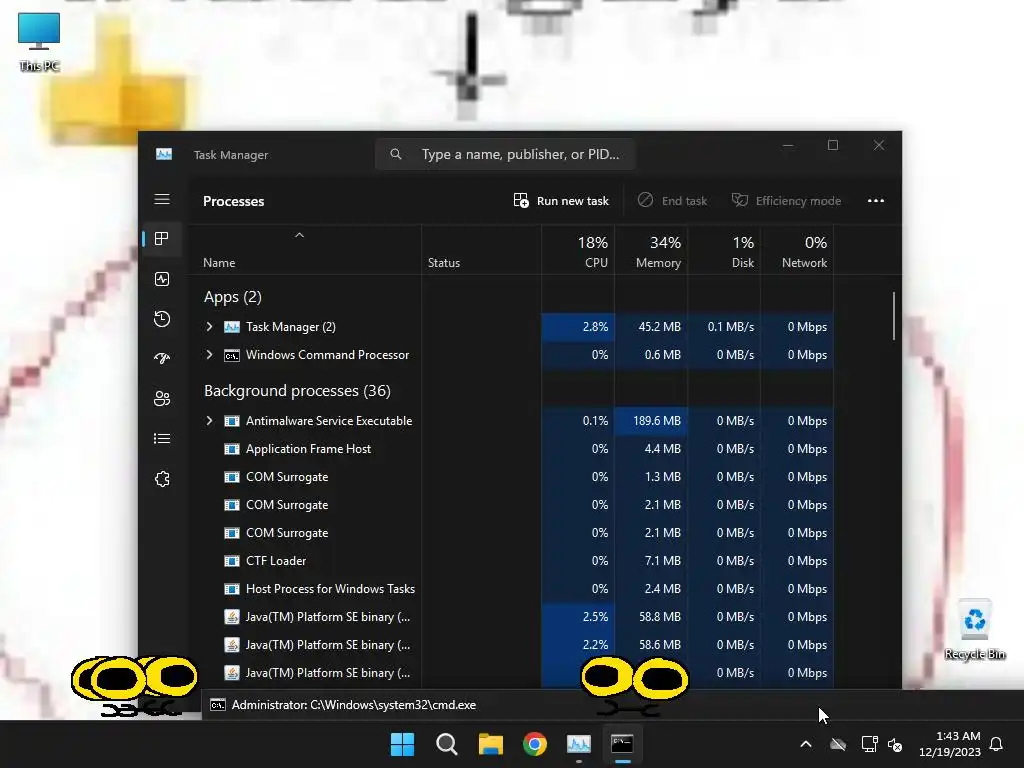Click the 2.4 MB memory cell
The height and width of the screenshot is (768, 1024).
651,588
